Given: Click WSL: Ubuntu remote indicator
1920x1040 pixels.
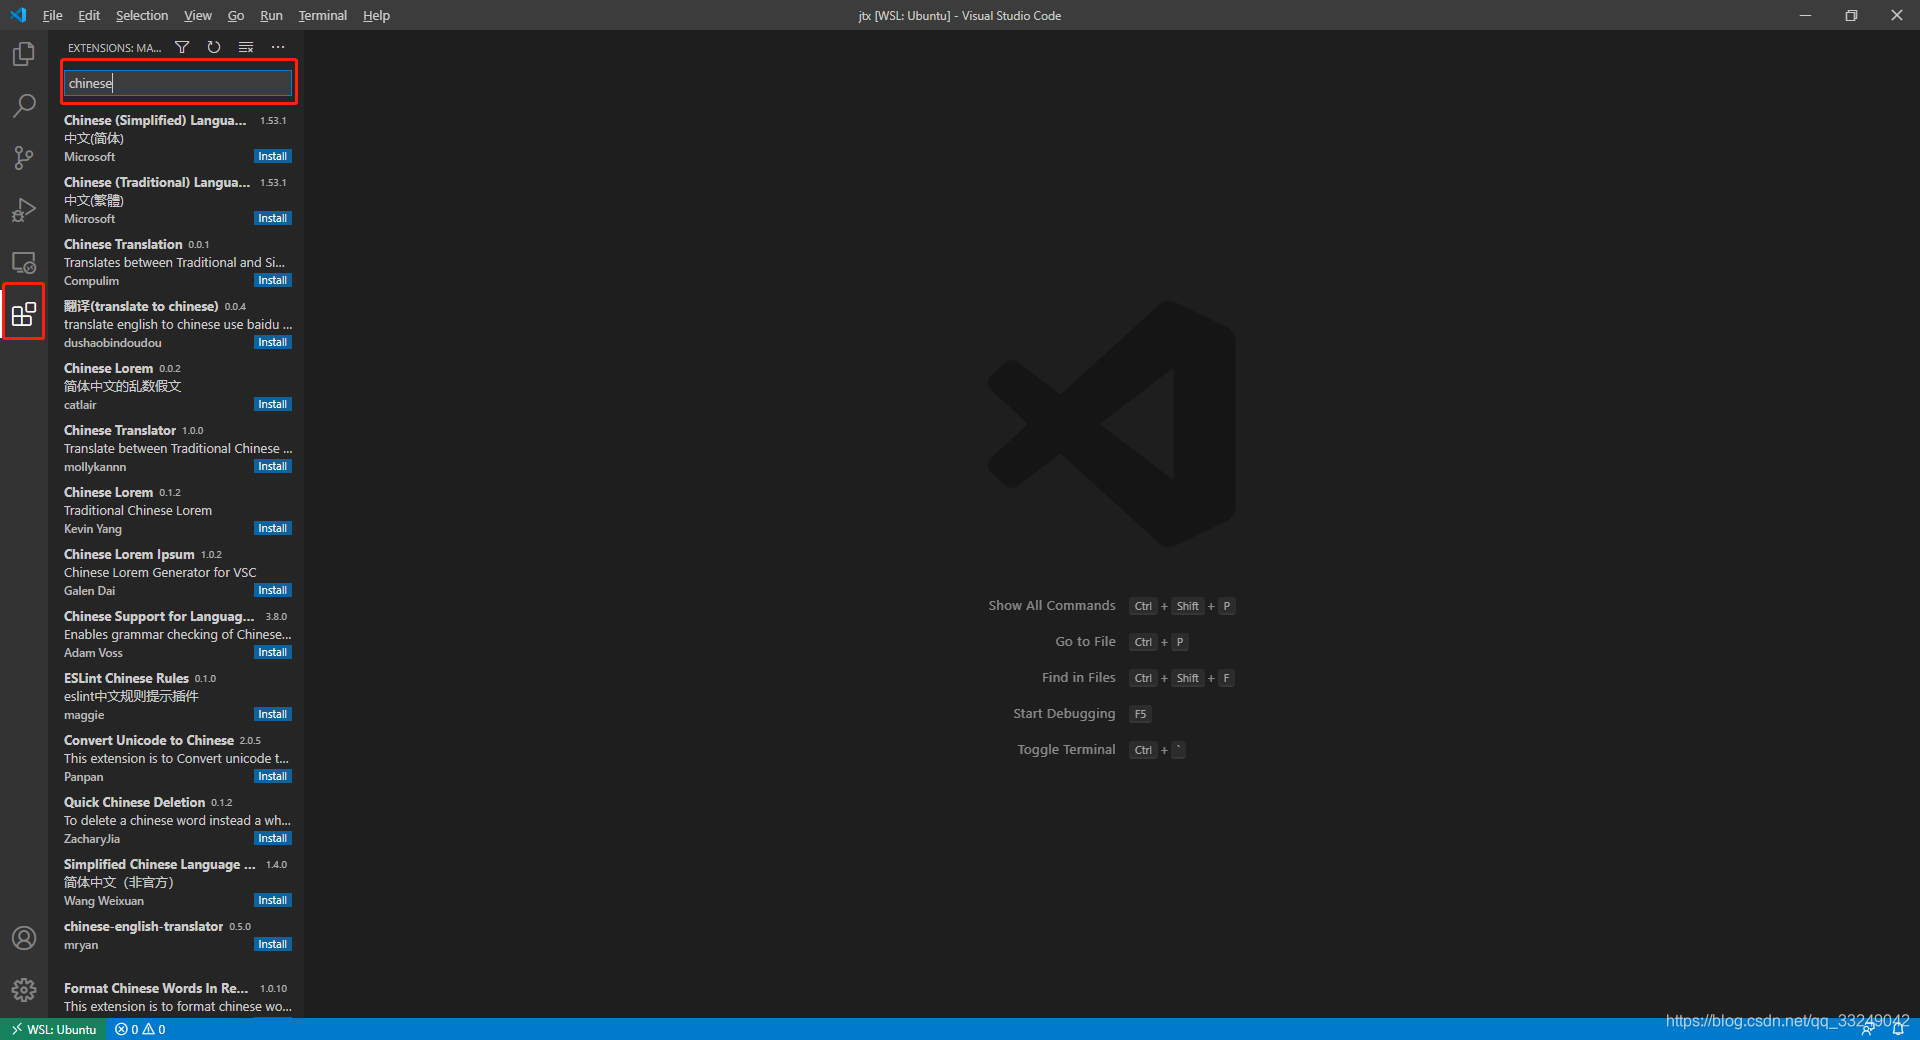Looking at the screenshot, I should [x=54, y=1029].
